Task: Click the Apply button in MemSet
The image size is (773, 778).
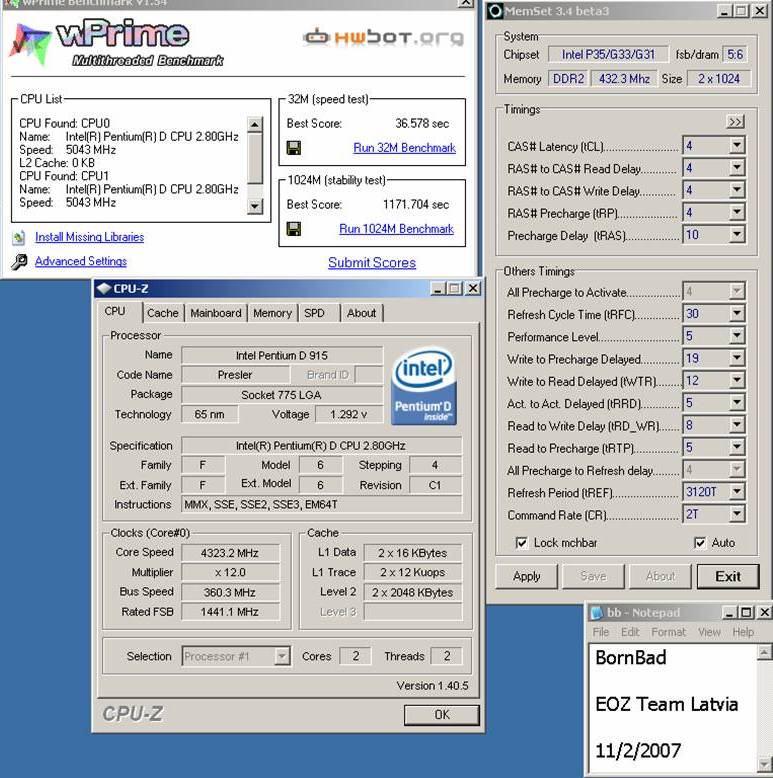Action: point(526,577)
